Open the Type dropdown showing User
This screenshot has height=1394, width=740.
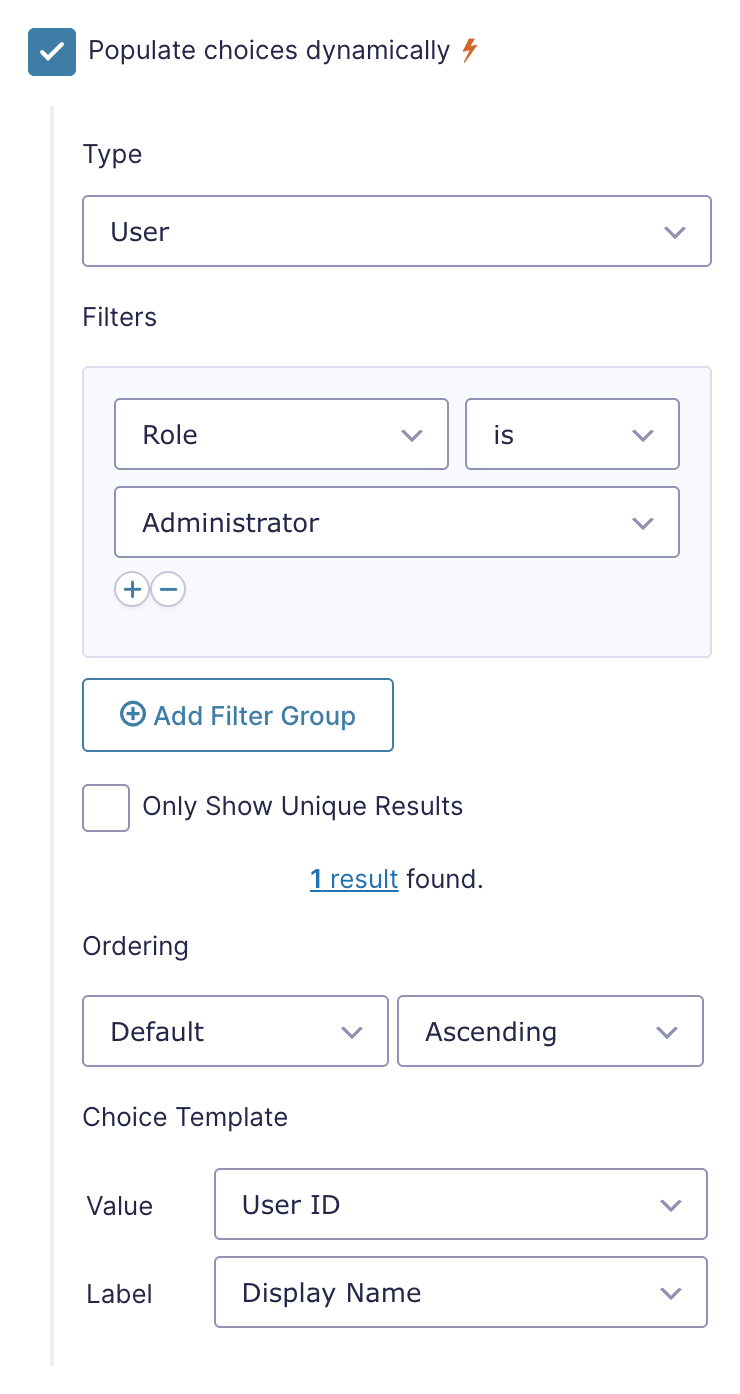(x=396, y=232)
